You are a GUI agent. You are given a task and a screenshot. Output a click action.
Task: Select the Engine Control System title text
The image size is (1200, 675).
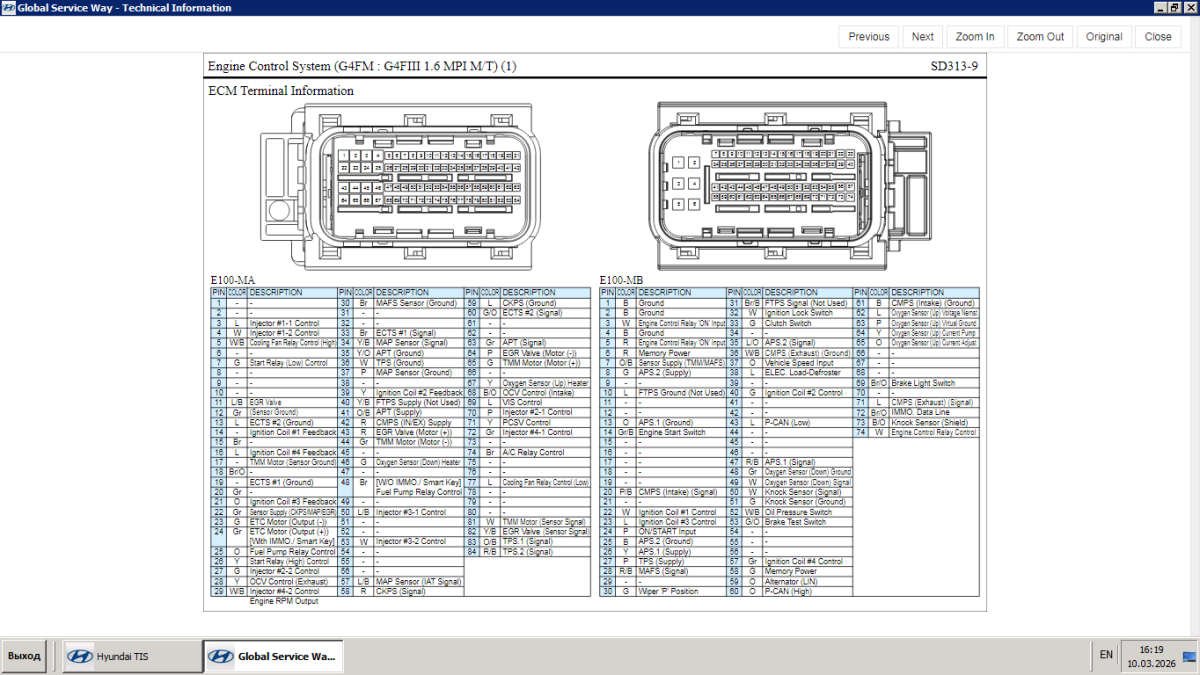point(362,66)
